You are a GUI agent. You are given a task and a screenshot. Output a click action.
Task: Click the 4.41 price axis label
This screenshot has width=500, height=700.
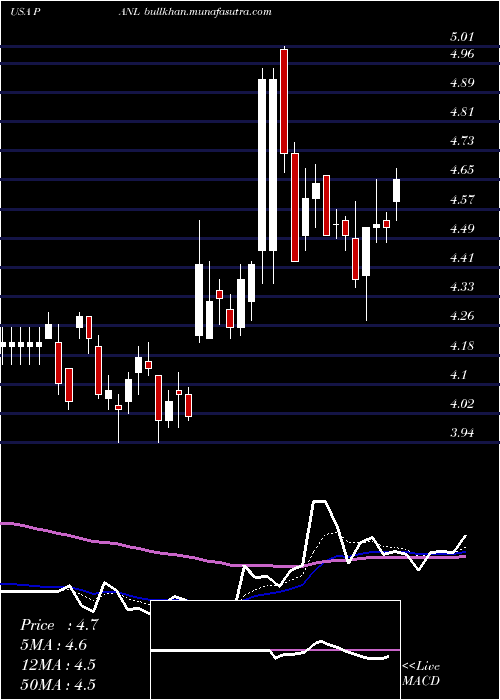[x=462, y=258]
